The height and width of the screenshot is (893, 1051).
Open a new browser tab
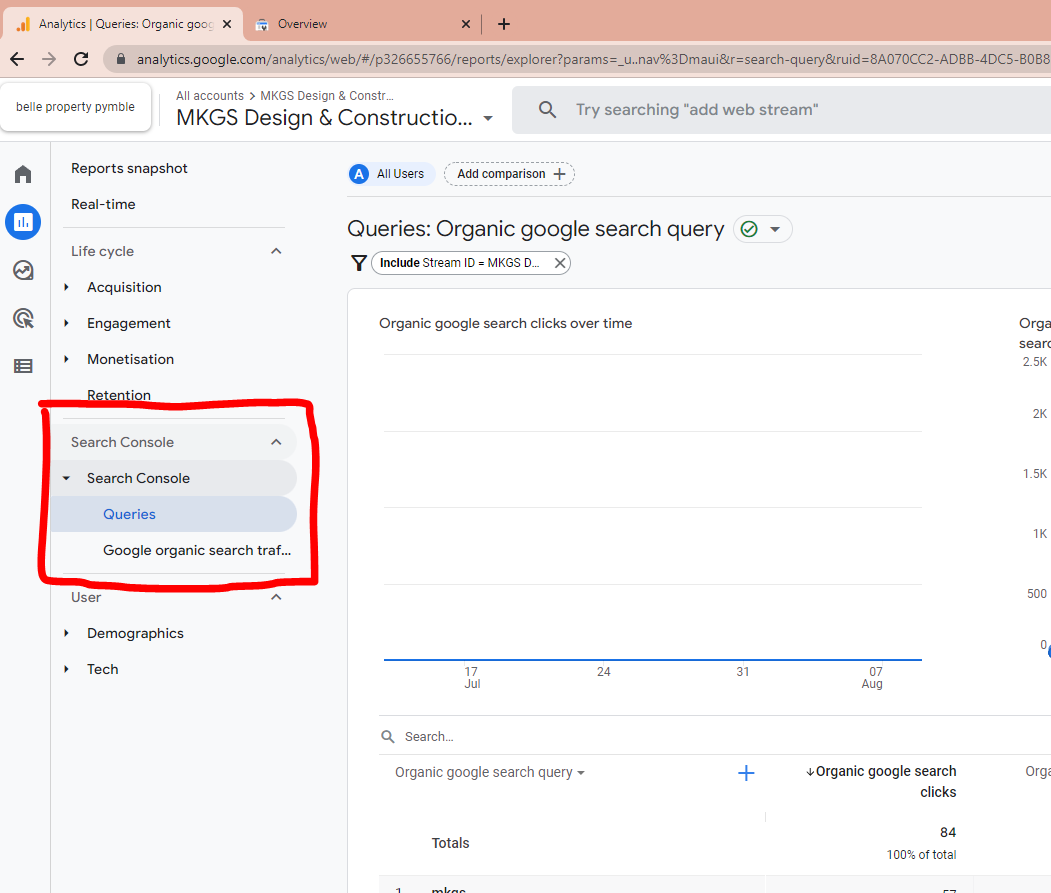pos(504,24)
